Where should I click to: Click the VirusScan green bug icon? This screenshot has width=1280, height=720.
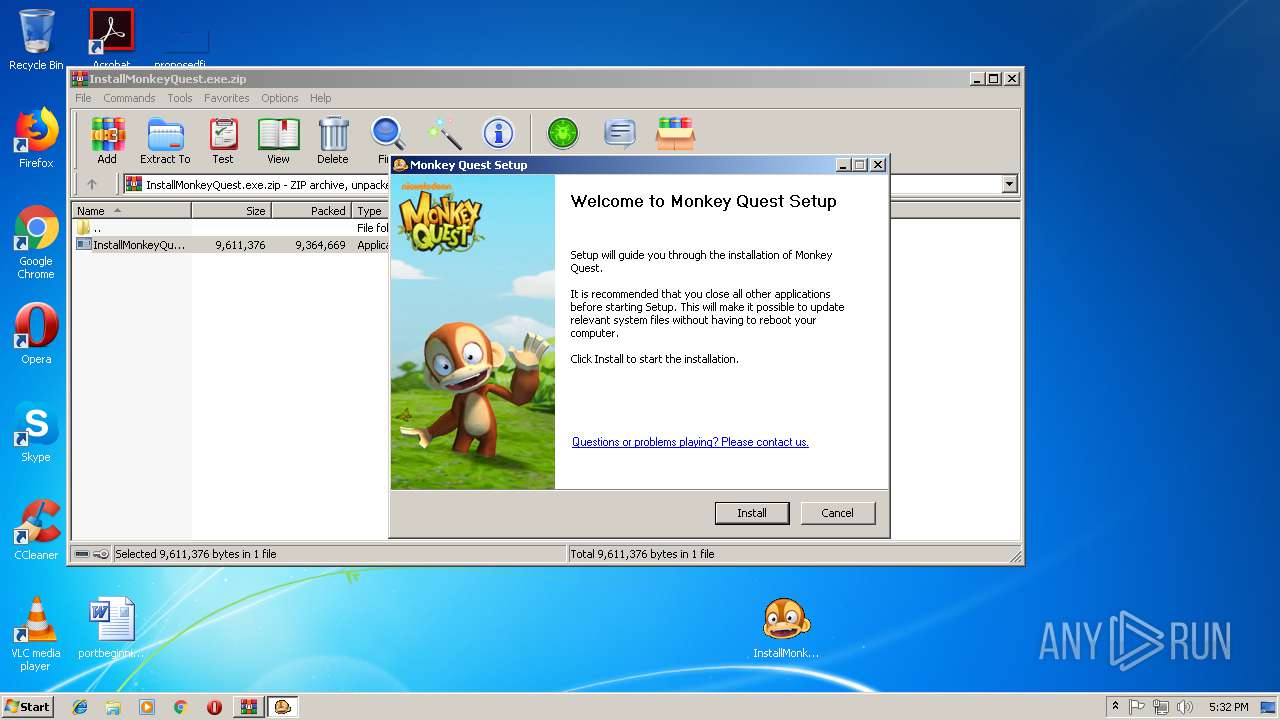coord(563,133)
